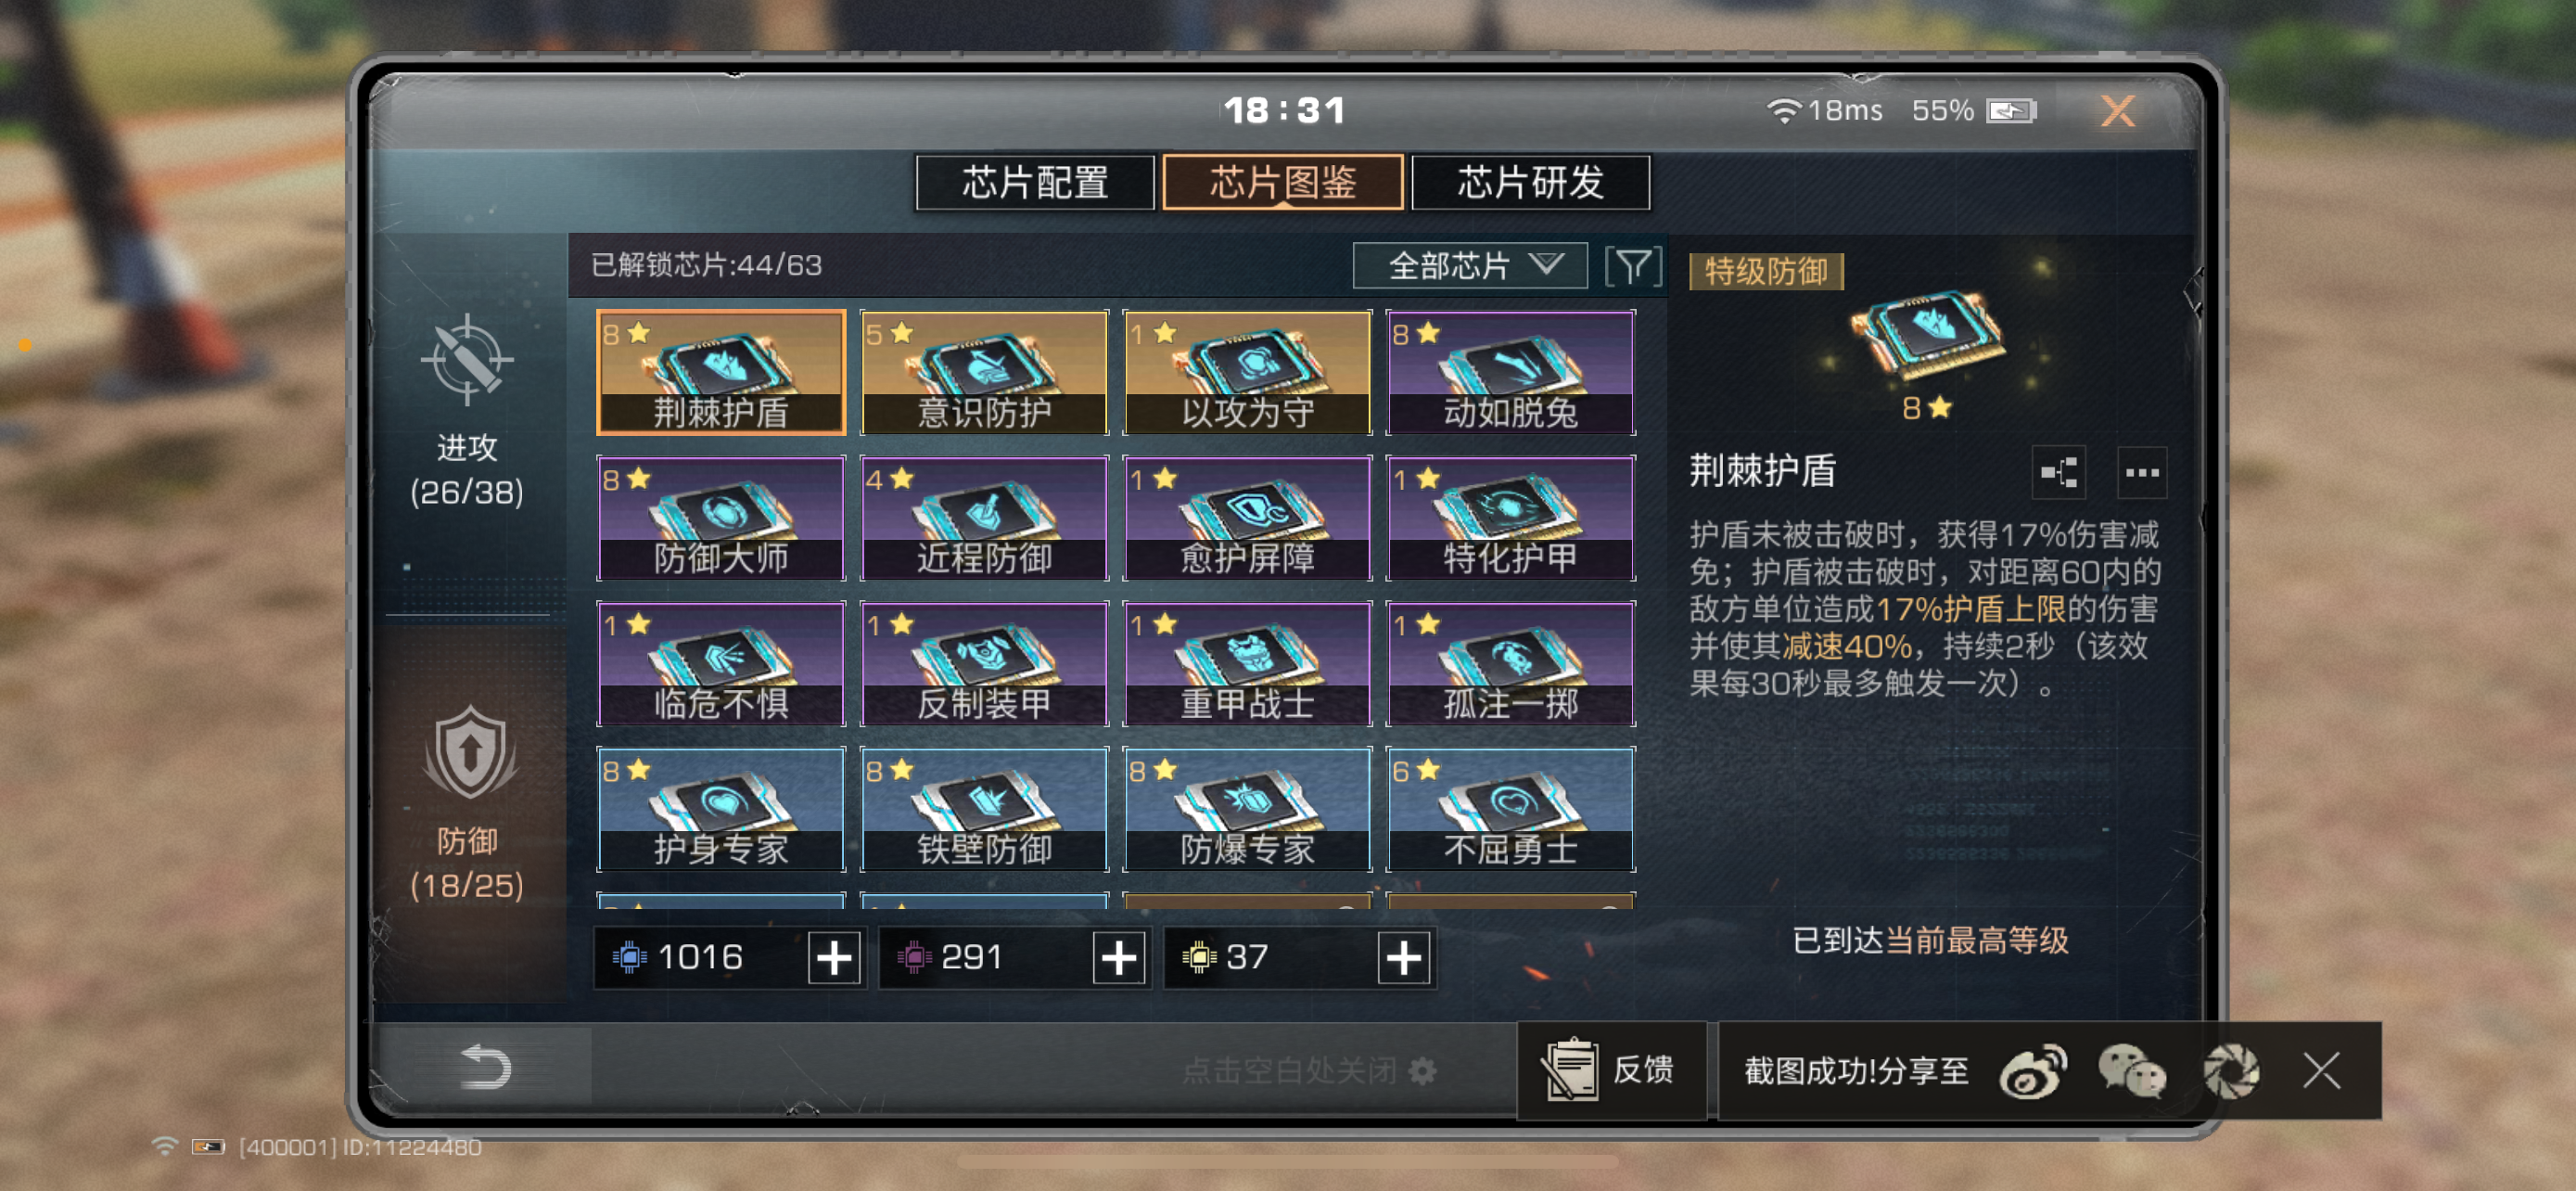Add more gold chip currency 37
2576x1191 pixels.
[x=1404, y=958]
